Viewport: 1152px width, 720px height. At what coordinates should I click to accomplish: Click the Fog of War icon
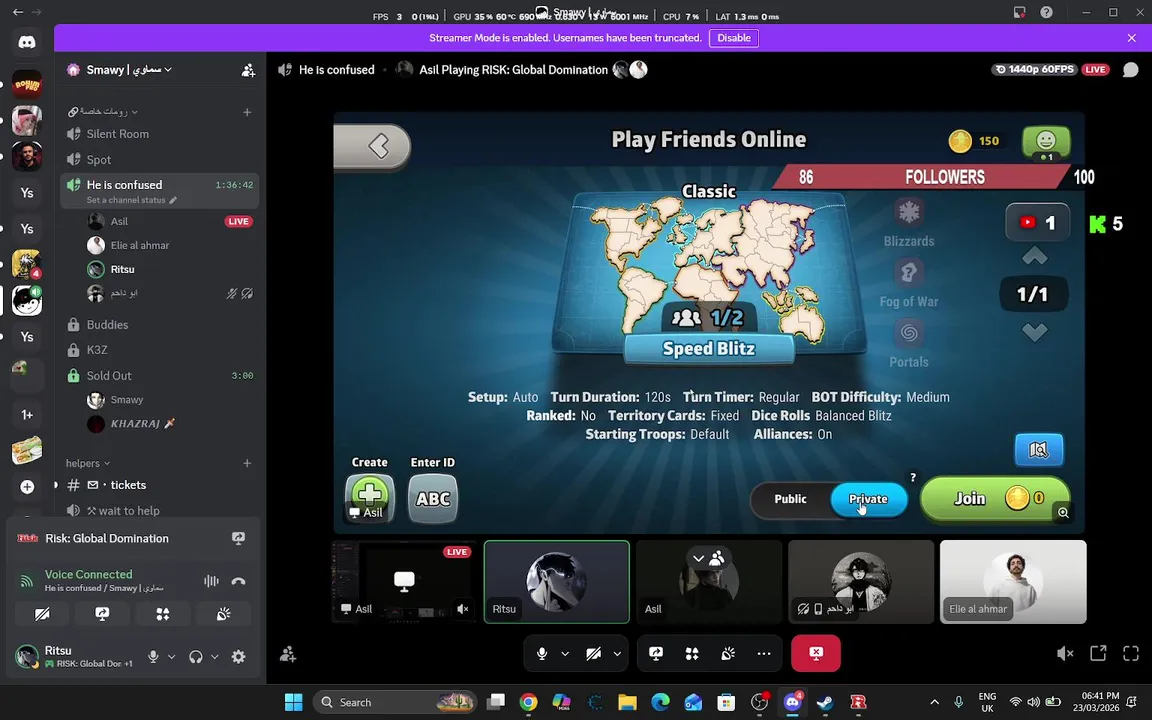tap(909, 273)
